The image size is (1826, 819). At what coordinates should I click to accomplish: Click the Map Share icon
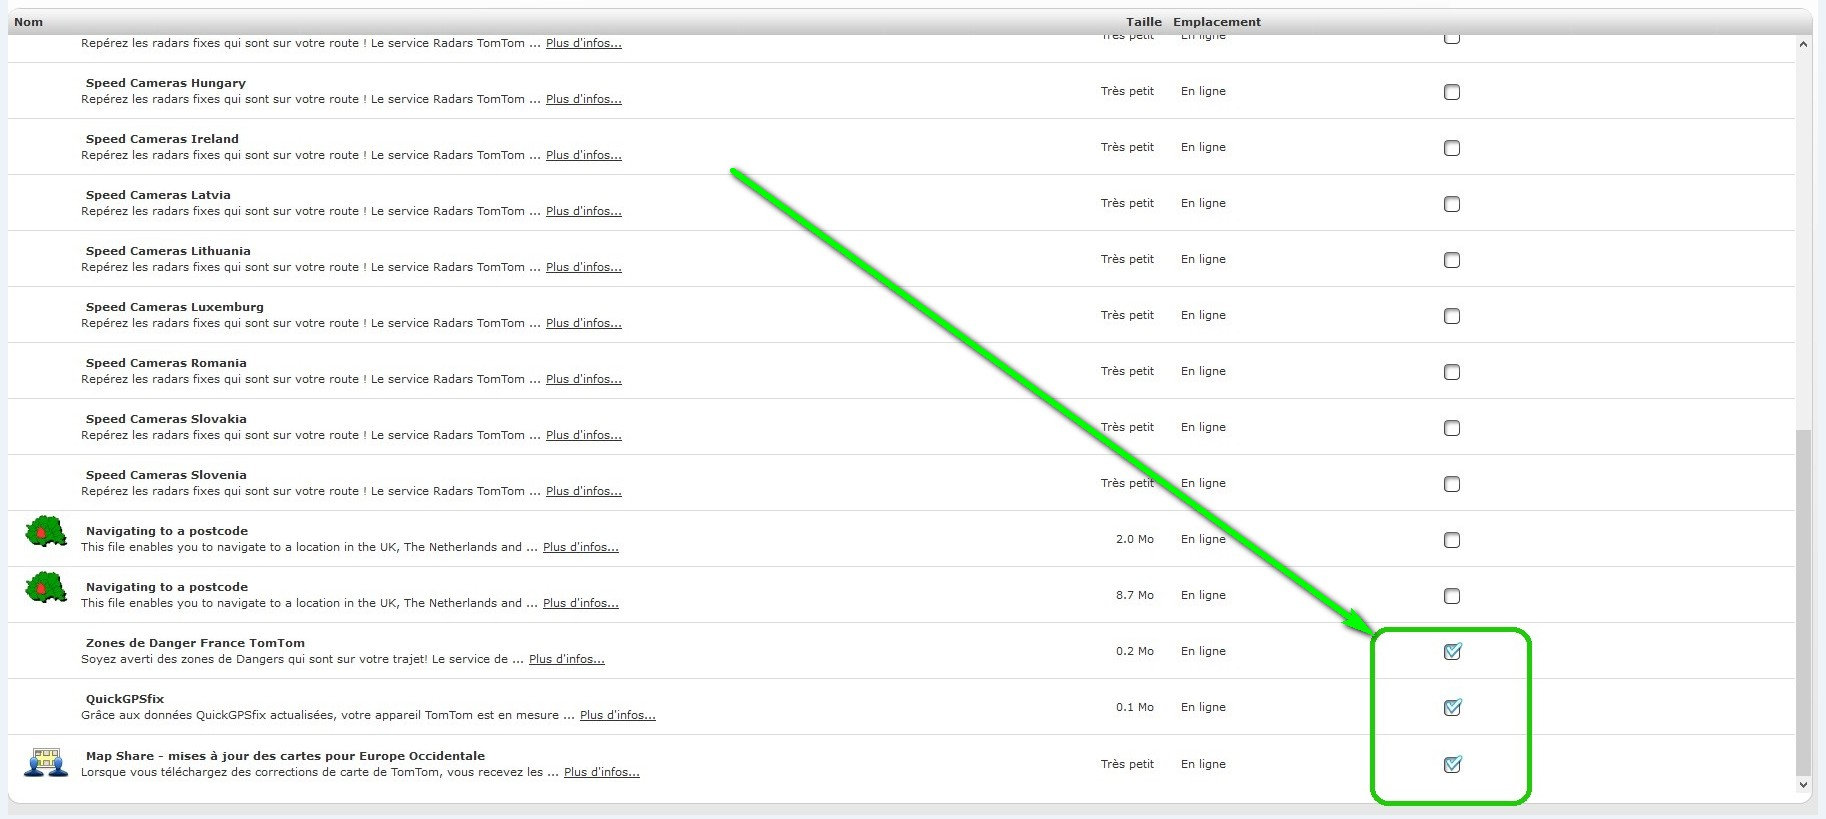click(46, 762)
